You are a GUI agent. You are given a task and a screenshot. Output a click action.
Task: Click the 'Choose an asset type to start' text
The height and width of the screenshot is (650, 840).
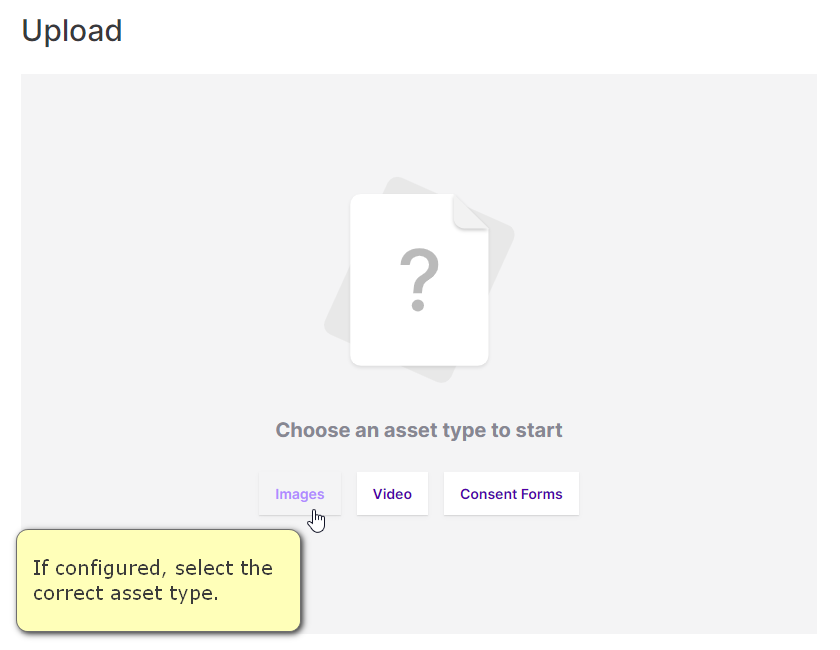419,430
